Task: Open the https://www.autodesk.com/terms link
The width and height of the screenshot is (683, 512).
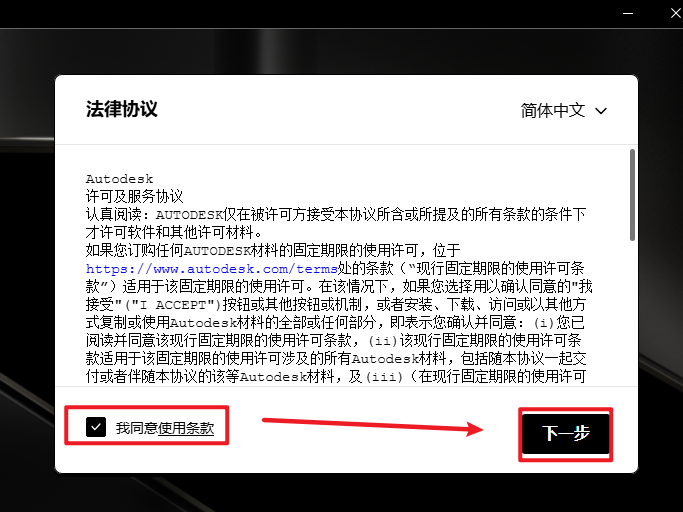Action: tap(212, 268)
